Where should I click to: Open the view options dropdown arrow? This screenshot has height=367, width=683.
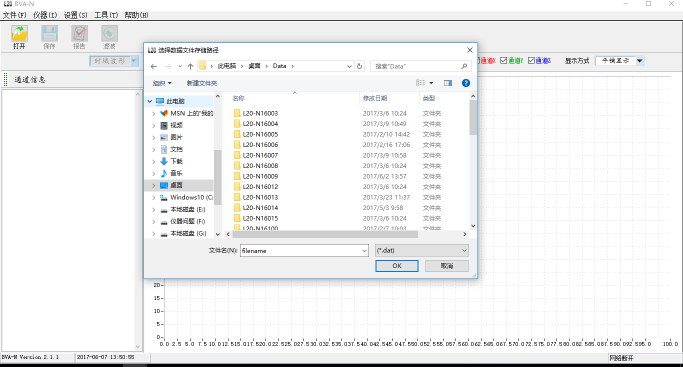tap(431, 83)
